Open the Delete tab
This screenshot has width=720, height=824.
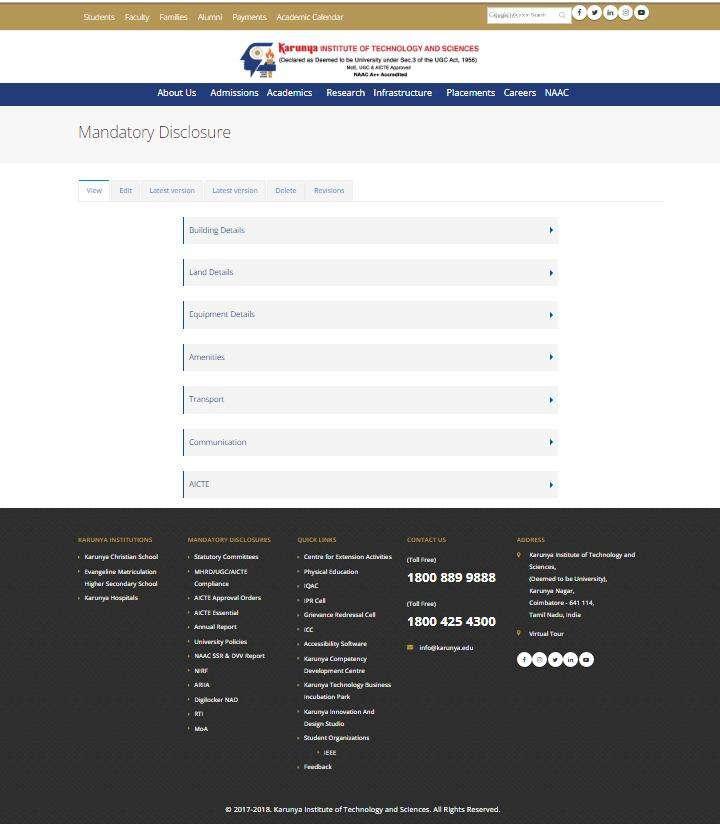point(286,190)
